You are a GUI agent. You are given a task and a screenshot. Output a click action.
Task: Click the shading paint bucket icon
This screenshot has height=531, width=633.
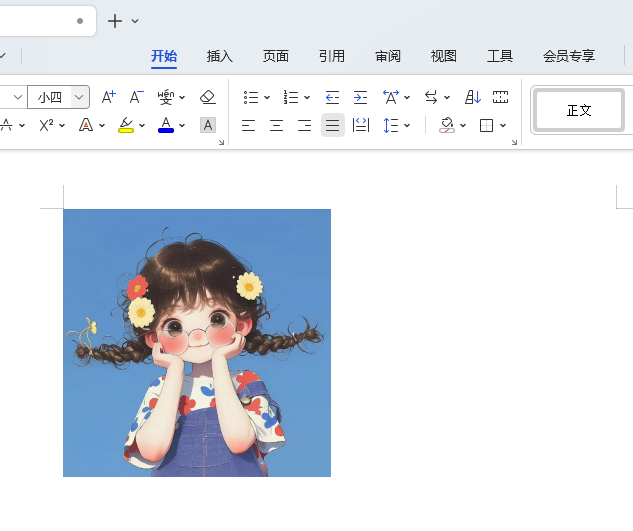coord(447,125)
